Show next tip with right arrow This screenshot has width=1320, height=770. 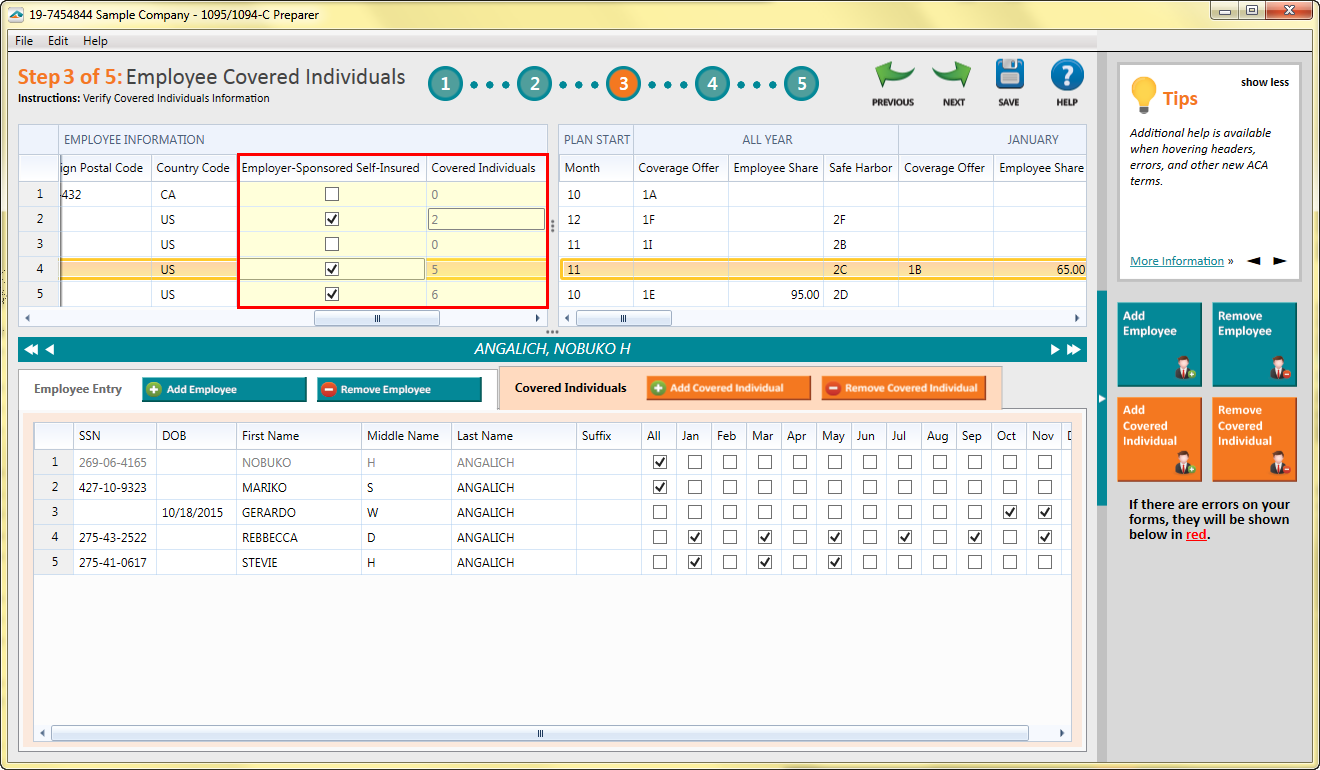[x=1279, y=261]
